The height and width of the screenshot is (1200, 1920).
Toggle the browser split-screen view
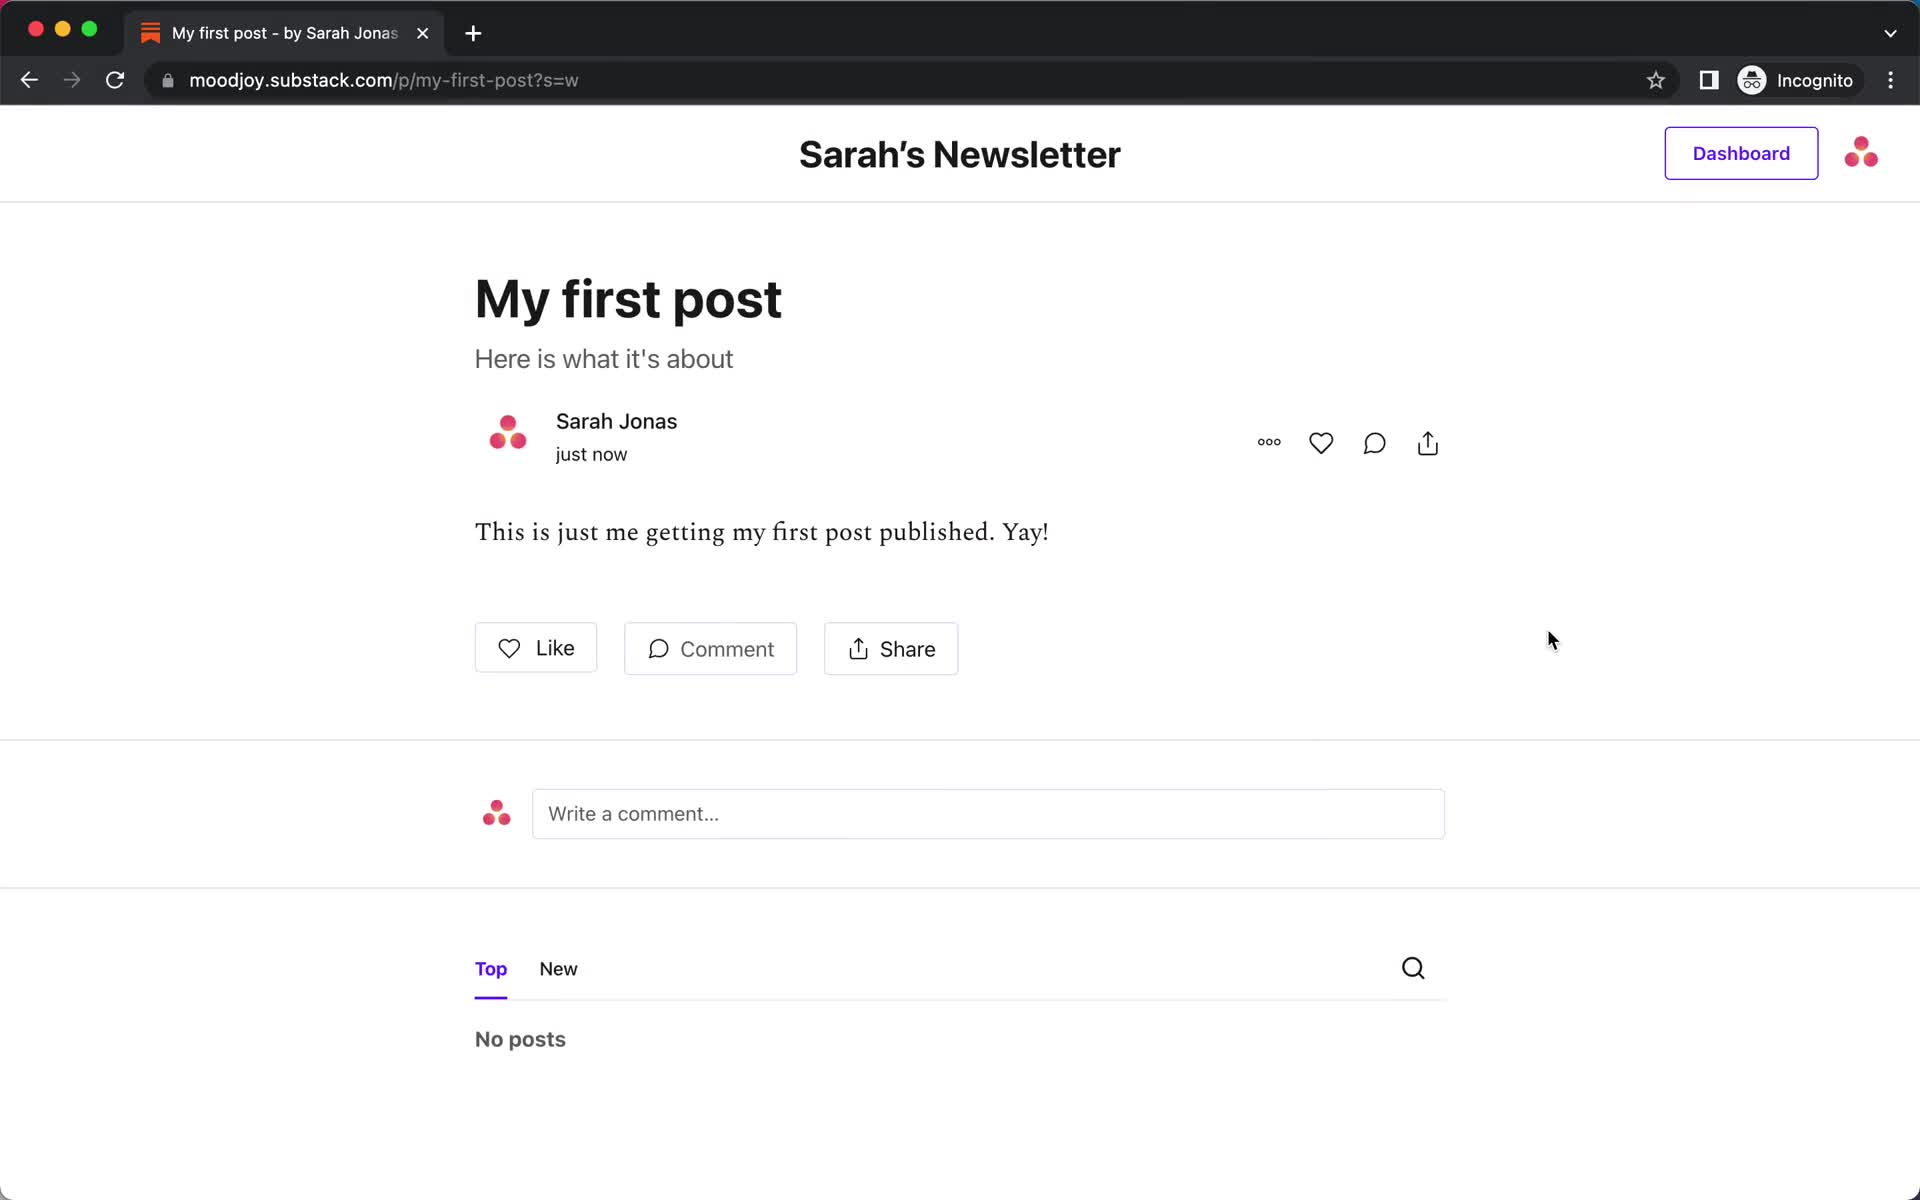tap(1707, 79)
